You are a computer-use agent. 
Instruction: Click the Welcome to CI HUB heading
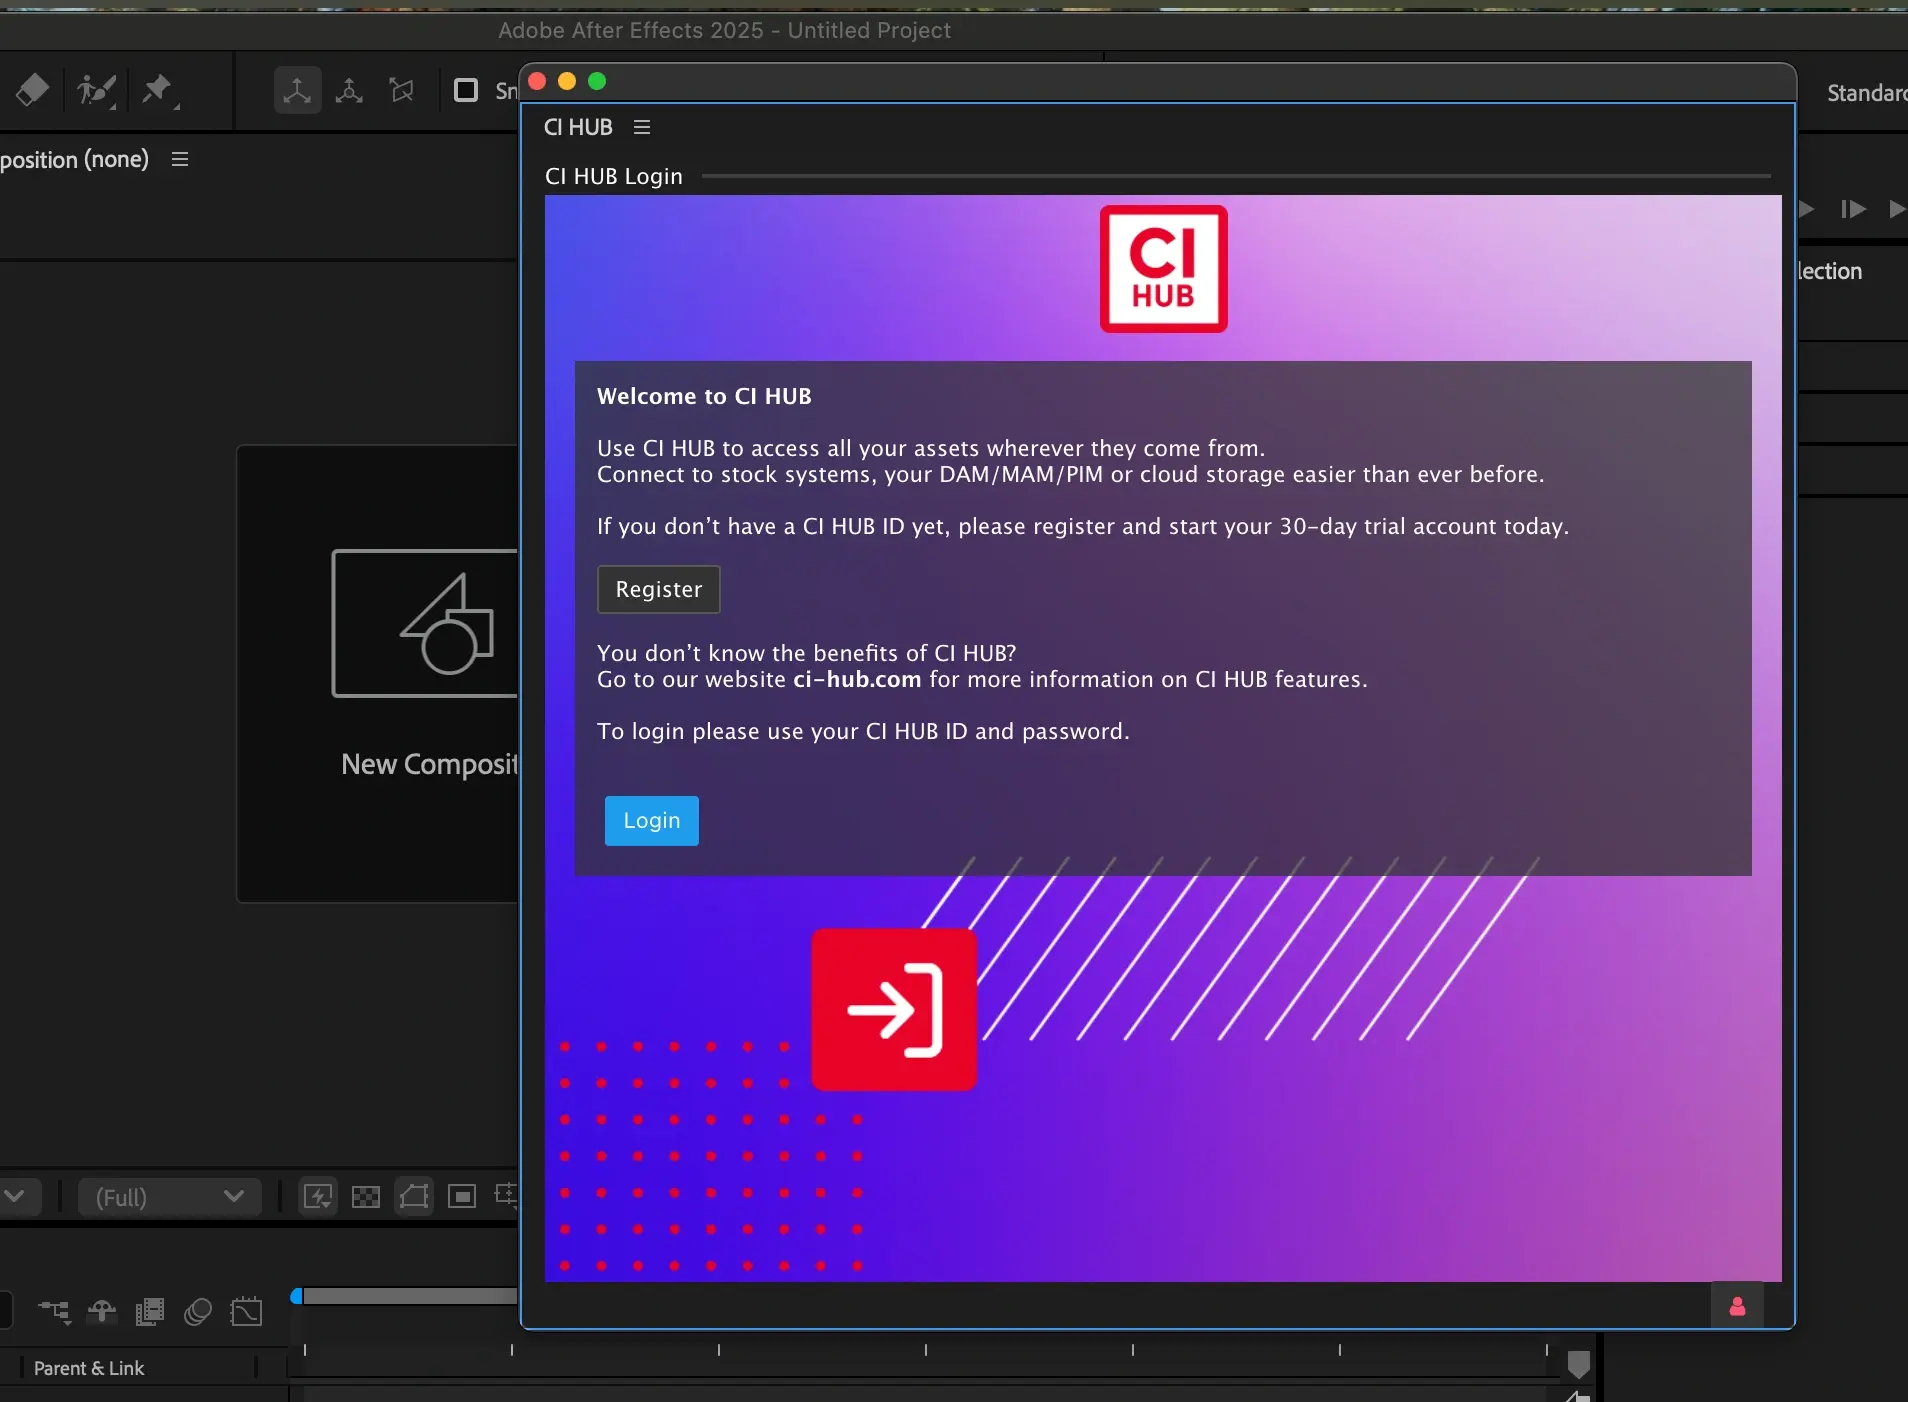click(x=704, y=396)
